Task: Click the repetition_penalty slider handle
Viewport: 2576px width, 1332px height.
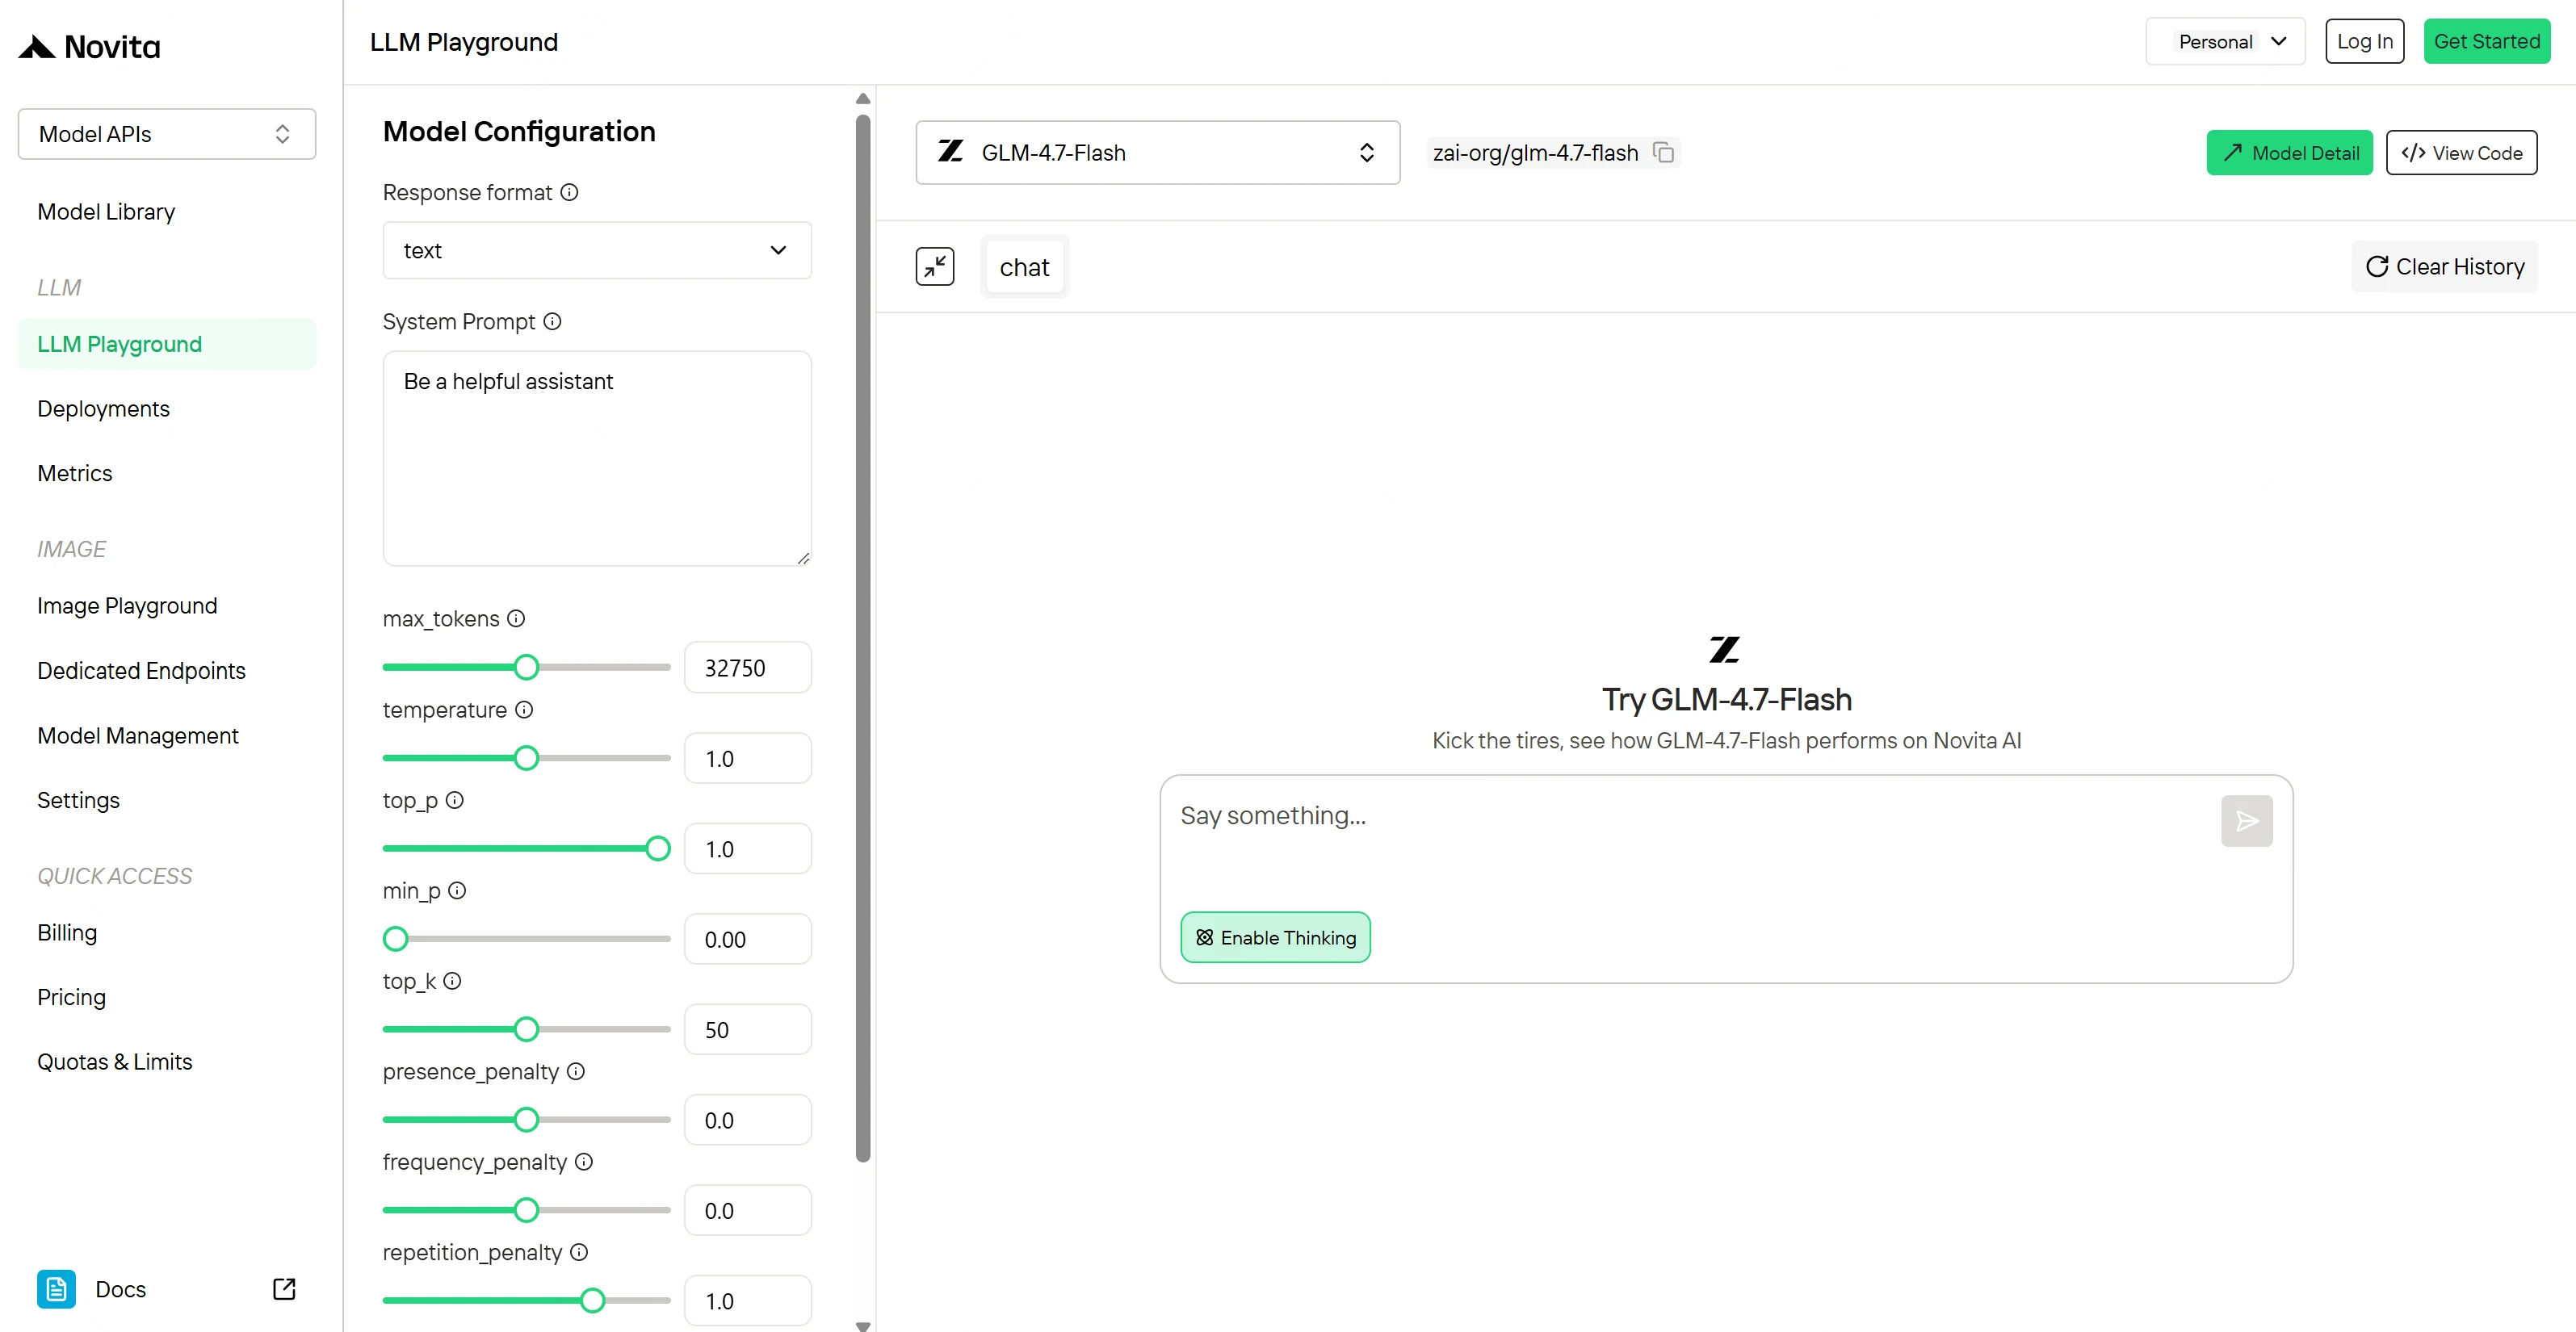Action: pos(592,1300)
